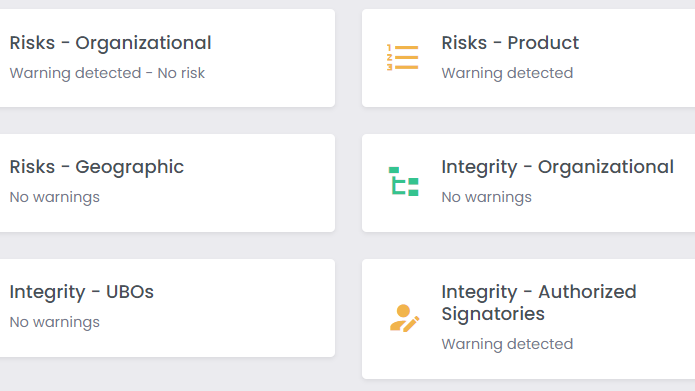Click the user-edit icon for Authorized Signatories
The height and width of the screenshot is (391, 695).
404,318
